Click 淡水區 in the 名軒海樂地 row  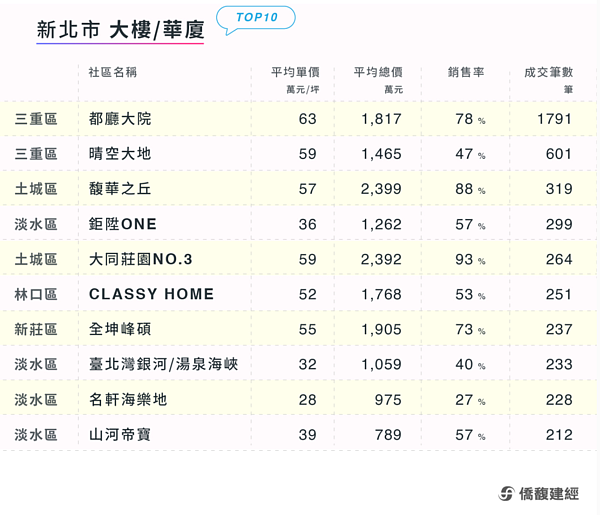coord(36,399)
